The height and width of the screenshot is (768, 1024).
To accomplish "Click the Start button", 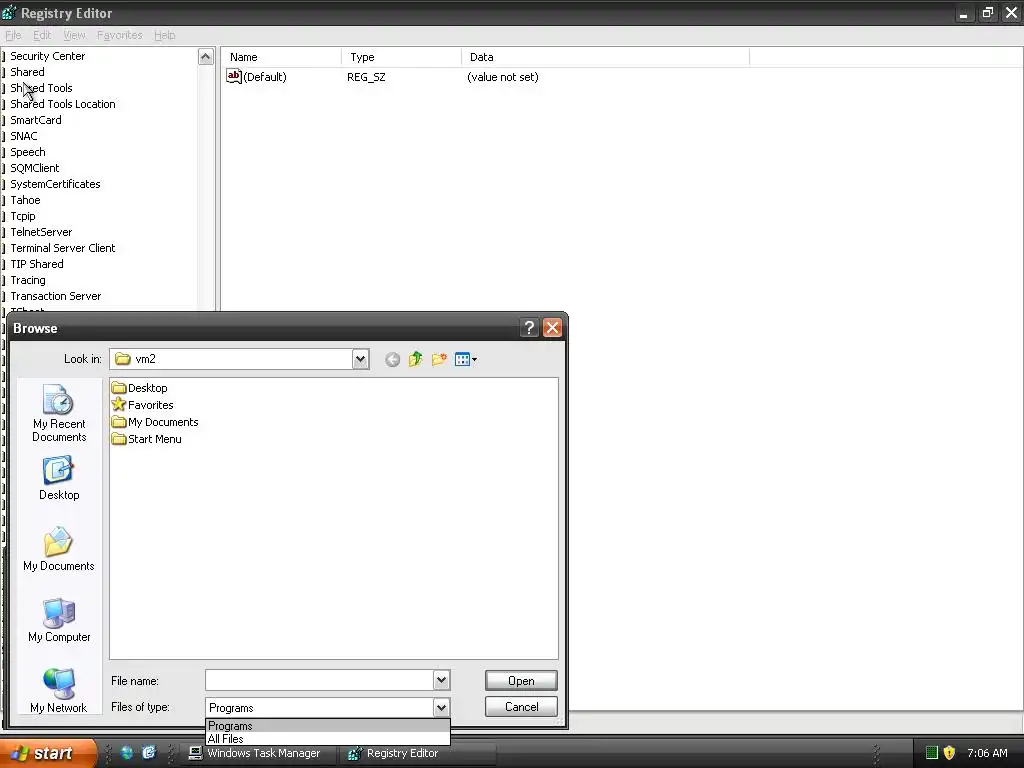I will [x=47, y=753].
